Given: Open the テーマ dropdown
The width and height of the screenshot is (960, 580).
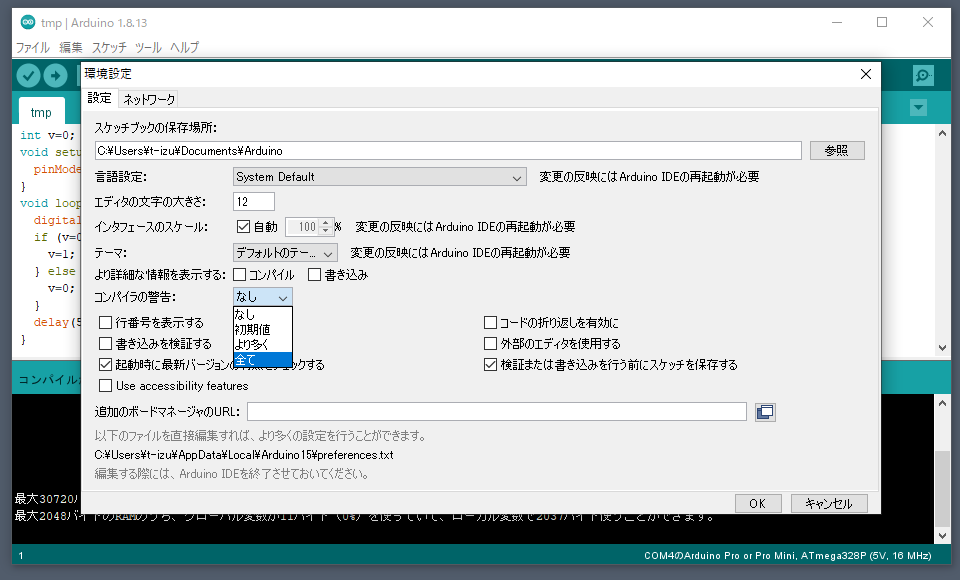Looking at the screenshot, I should coord(285,252).
